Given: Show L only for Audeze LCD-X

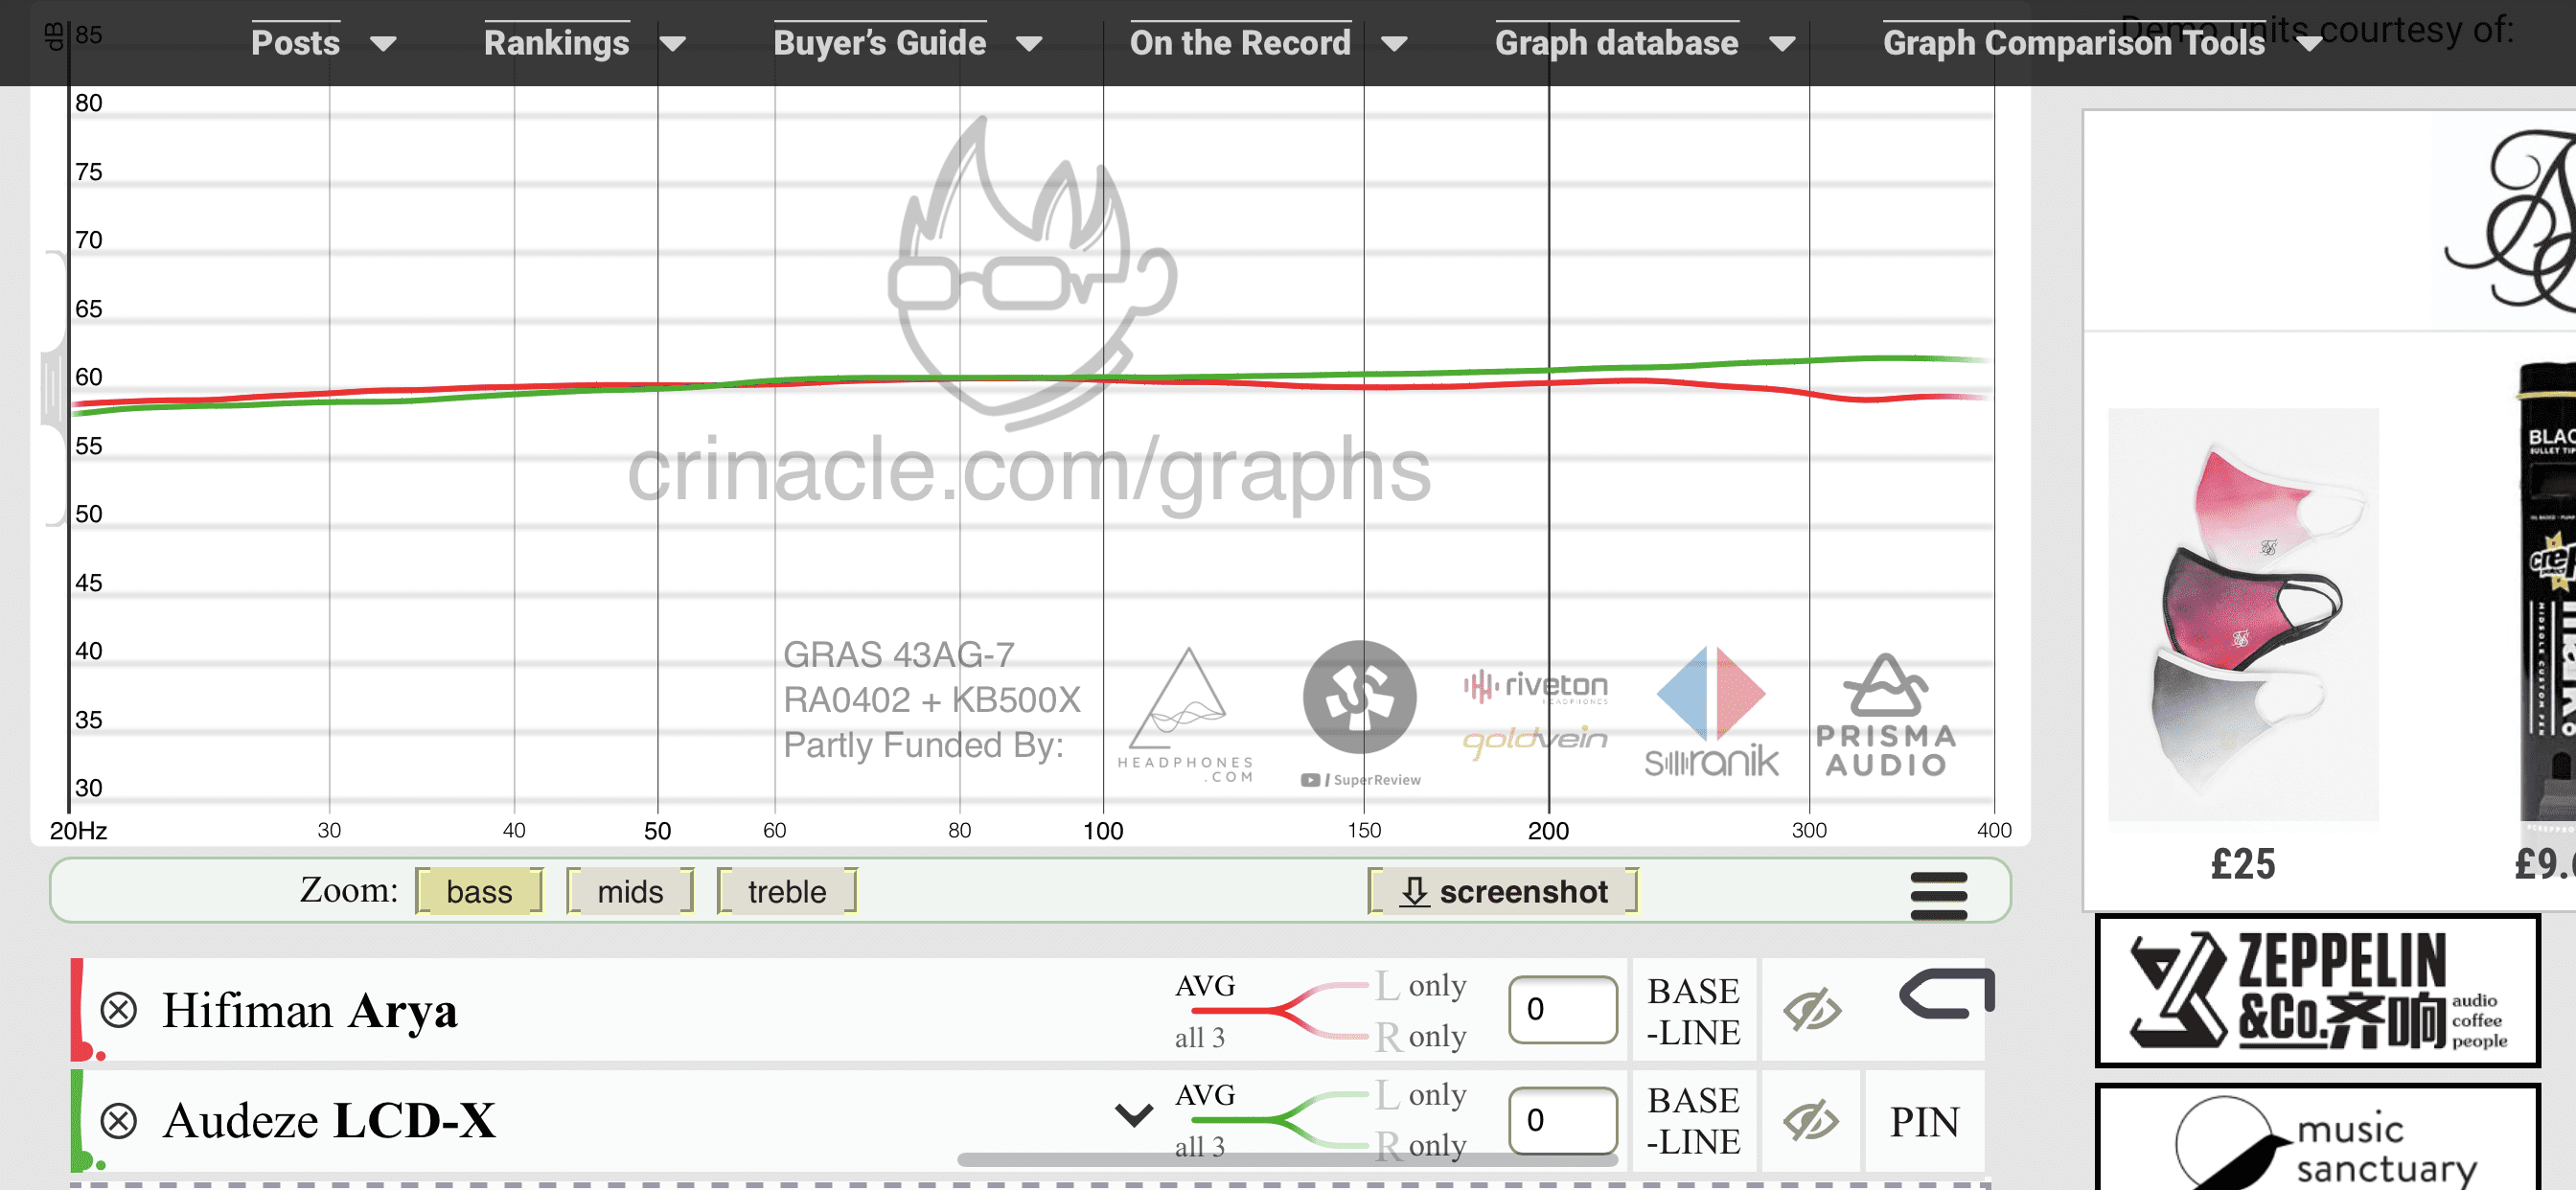Looking at the screenshot, I should click(1420, 1094).
